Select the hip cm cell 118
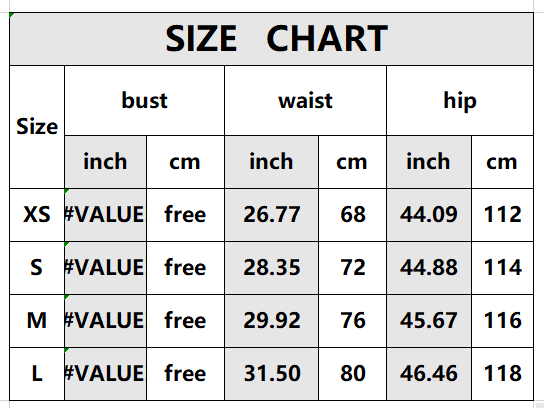The height and width of the screenshot is (408, 544). [x=502, y=374]
